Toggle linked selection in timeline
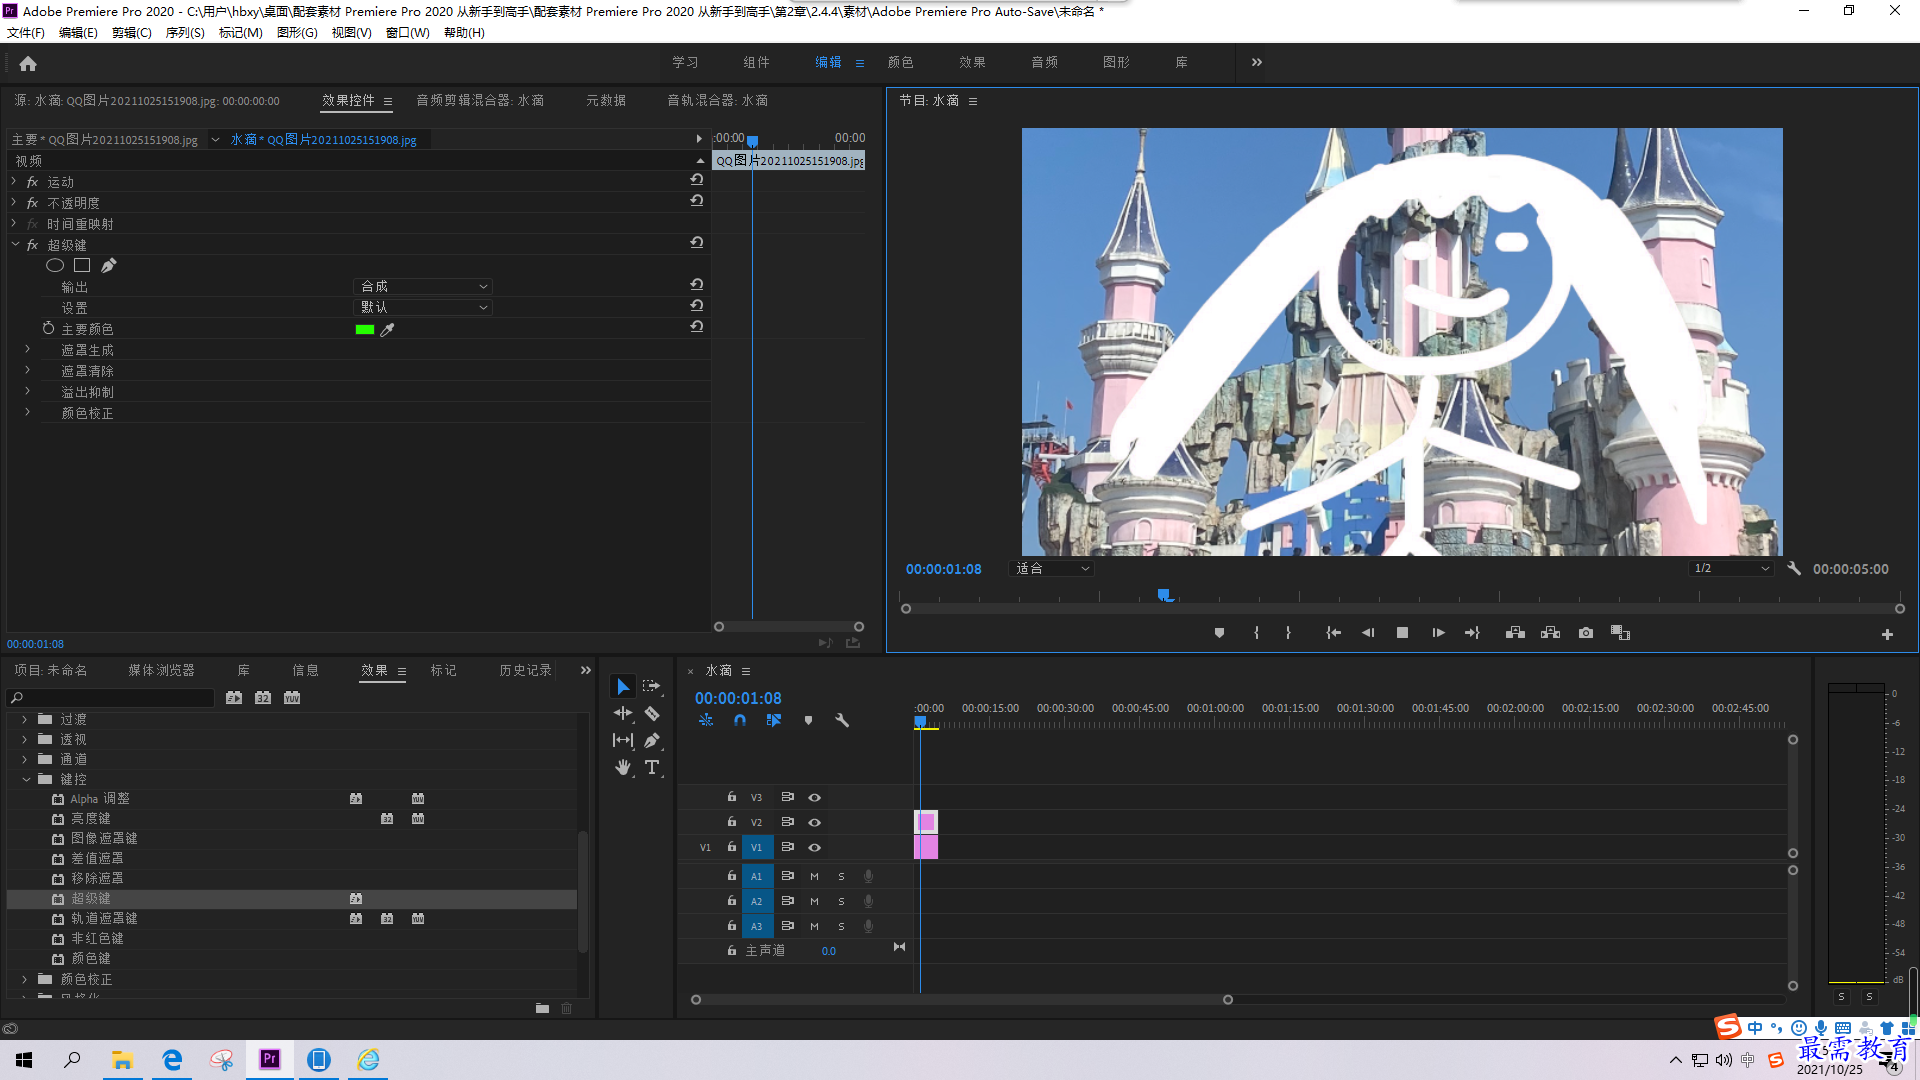 (774, 720)
